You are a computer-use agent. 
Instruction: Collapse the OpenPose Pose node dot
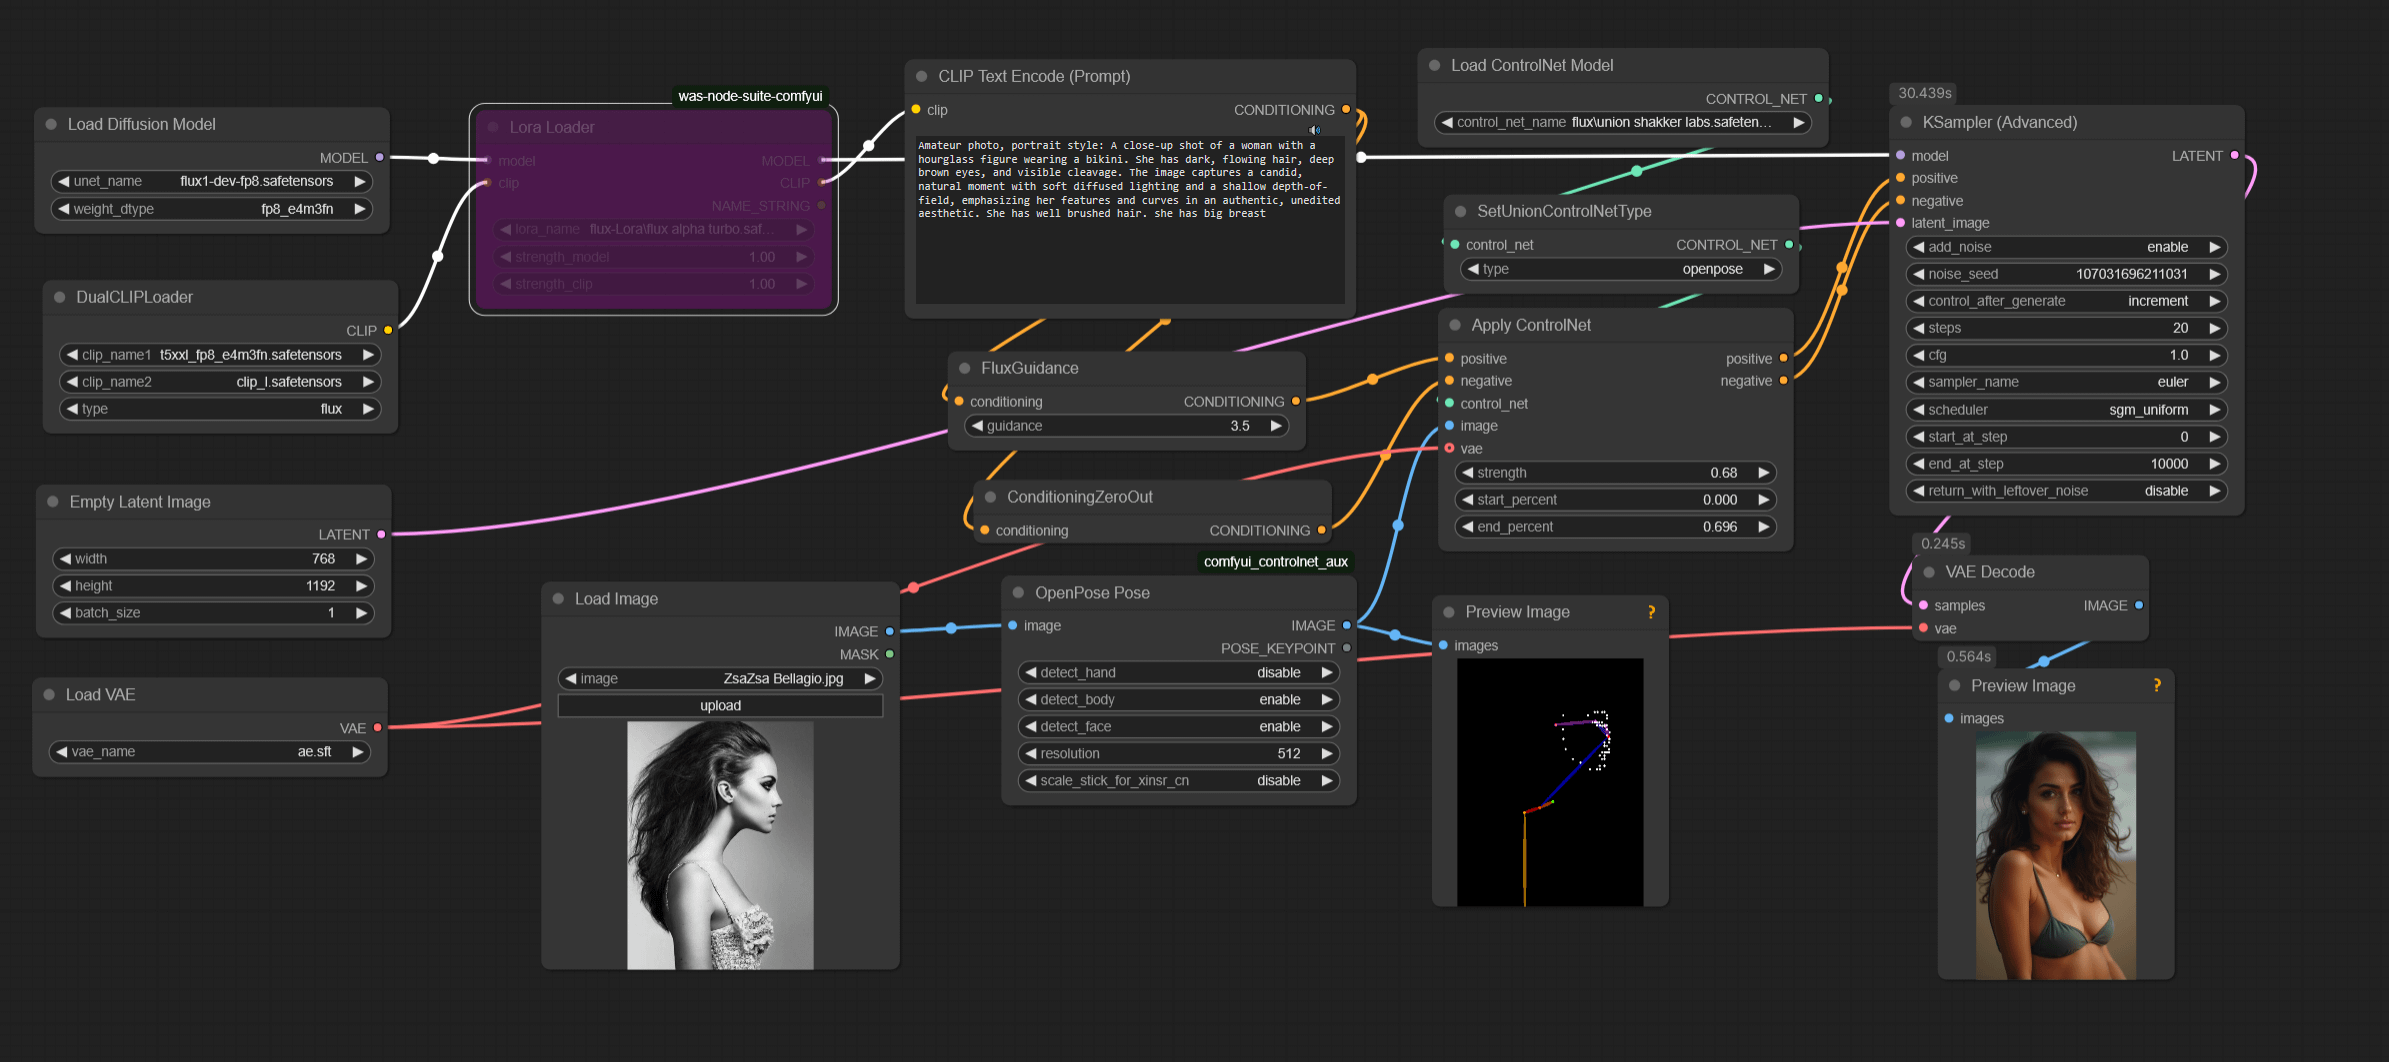tap(1018, 593)
